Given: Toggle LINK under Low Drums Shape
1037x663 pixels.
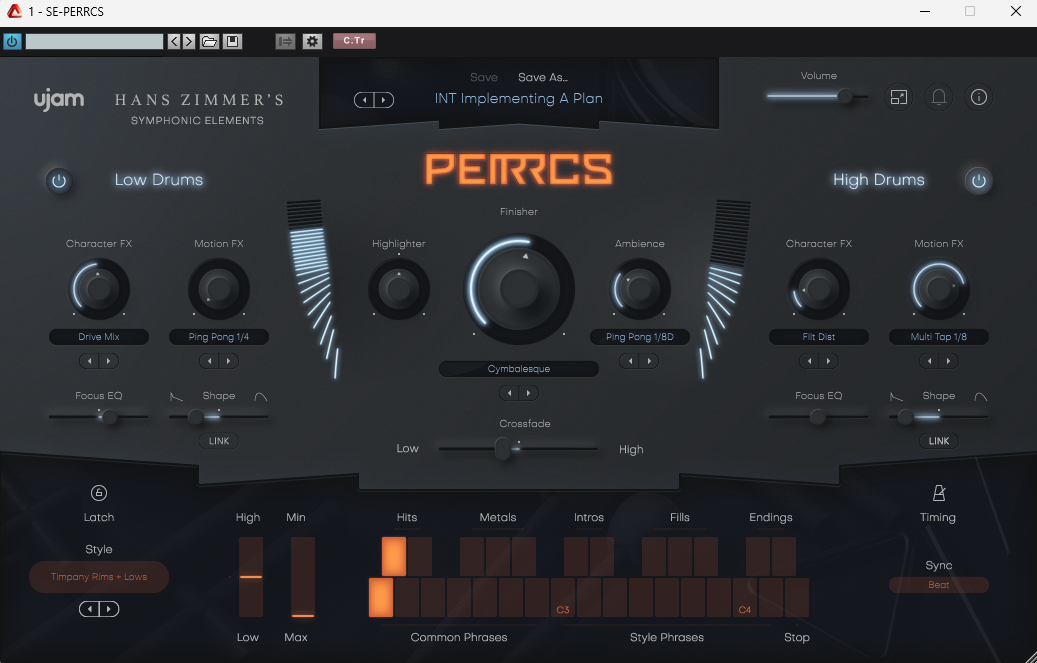Looking at the screenshot, I should coord(219,441).
